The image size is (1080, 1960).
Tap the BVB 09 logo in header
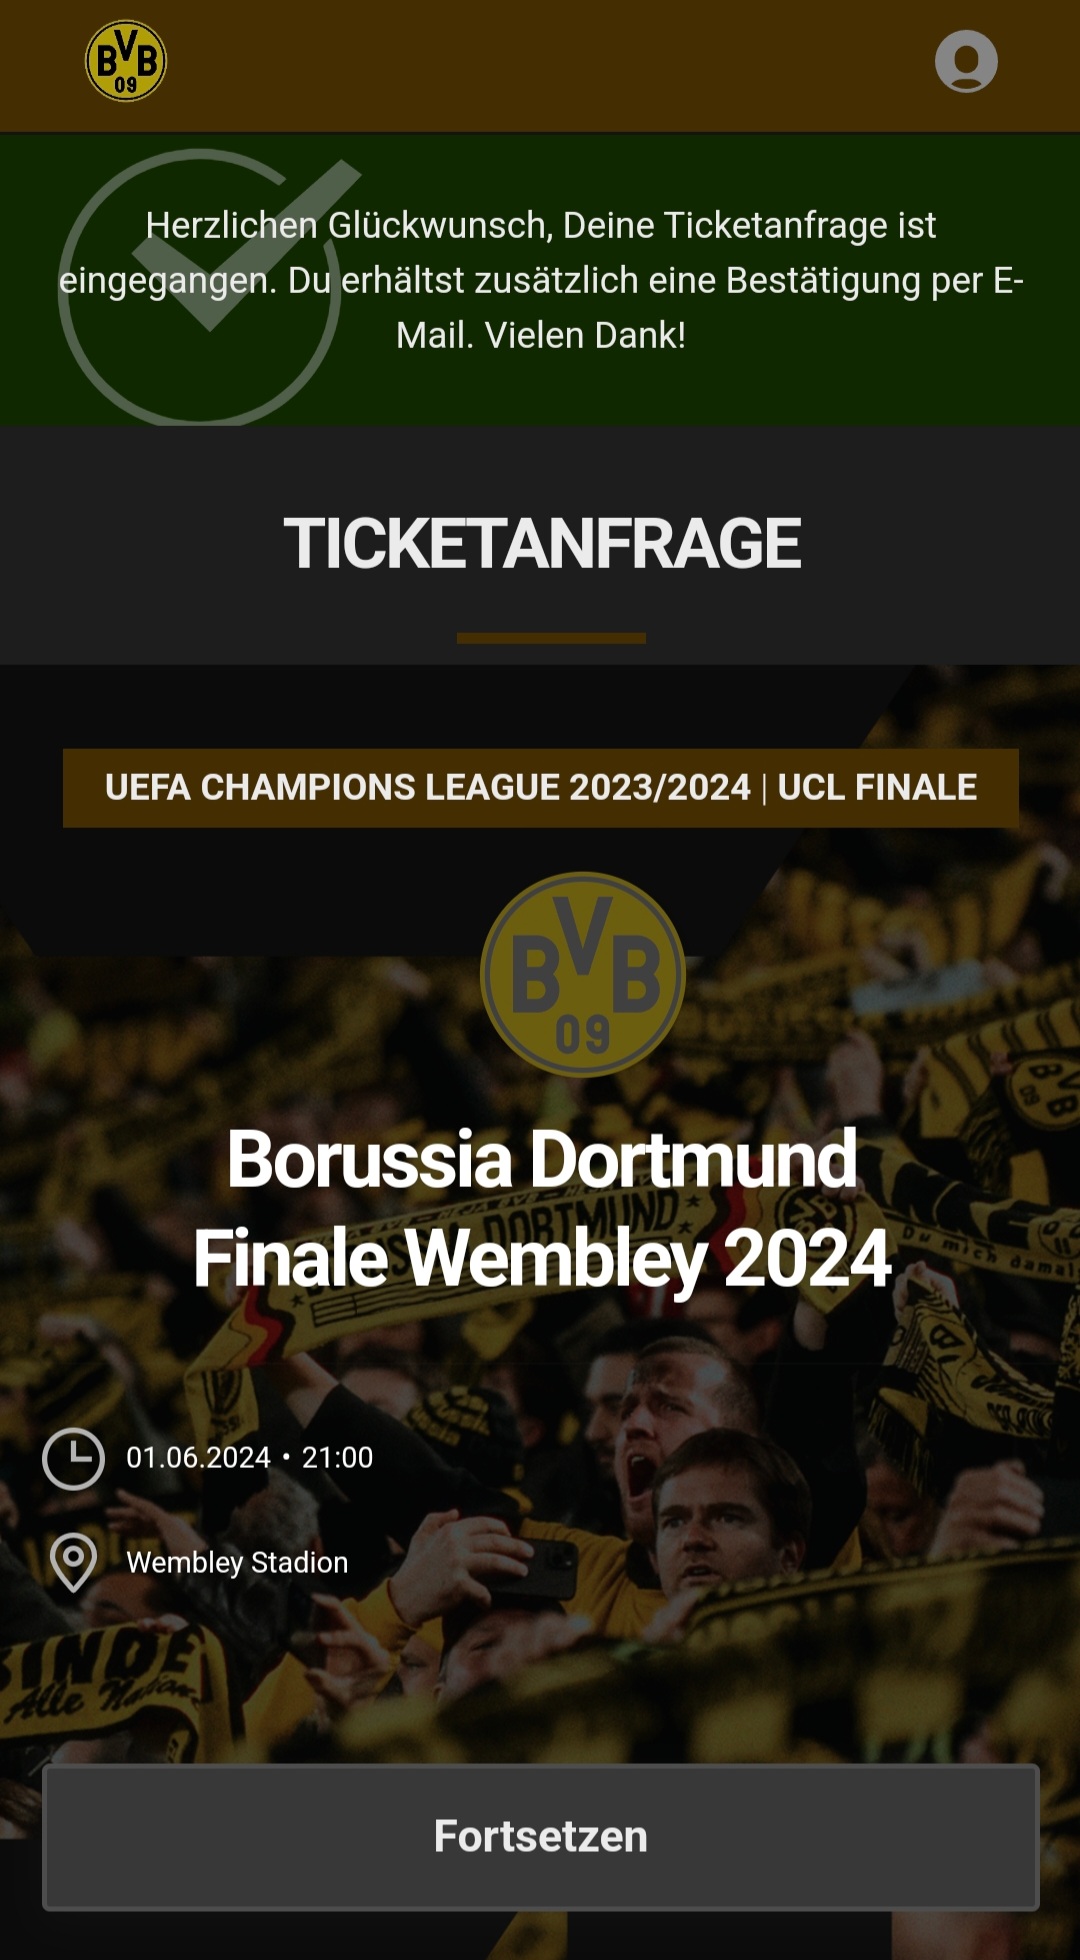click(126, 61)
